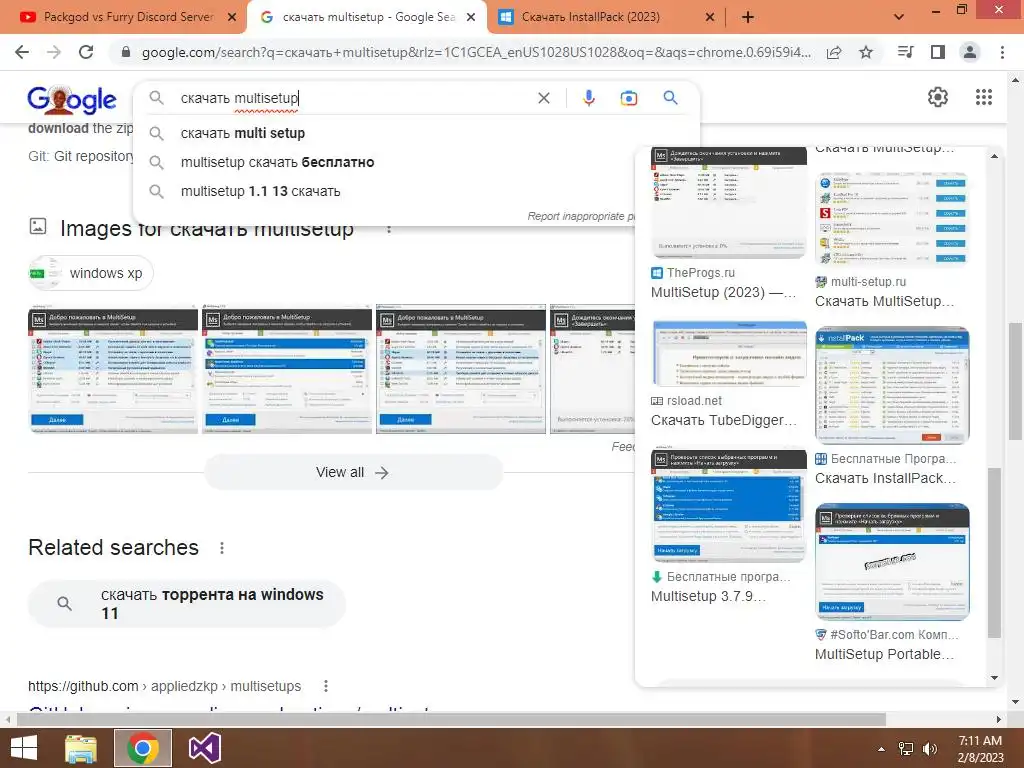Choose suggestion 'multisetup скачать бесплатно'
Screen dimensions: 1024x768
(x=416, y=162)
